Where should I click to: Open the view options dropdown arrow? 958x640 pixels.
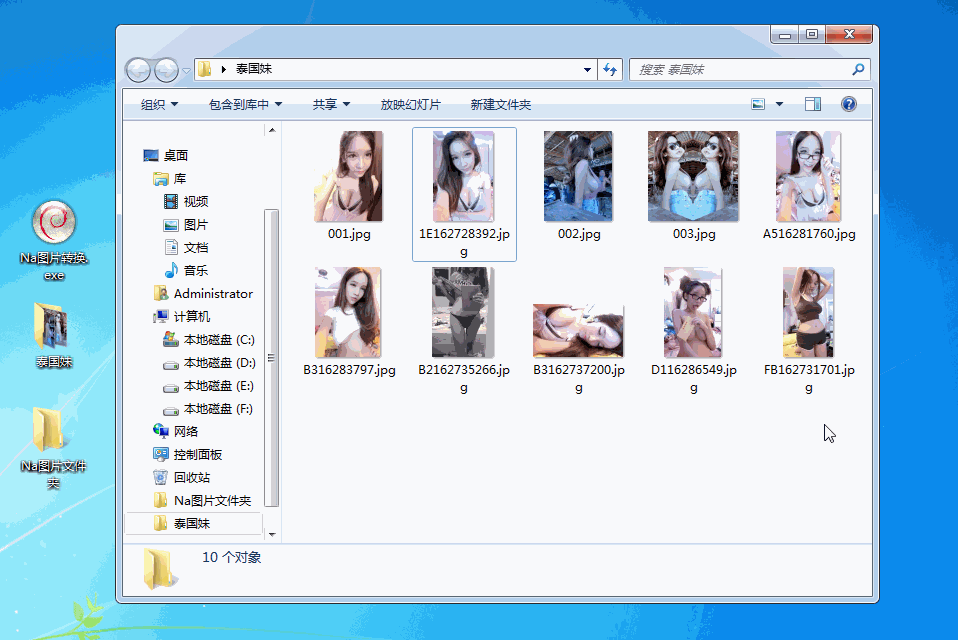(x=779, y=104)
